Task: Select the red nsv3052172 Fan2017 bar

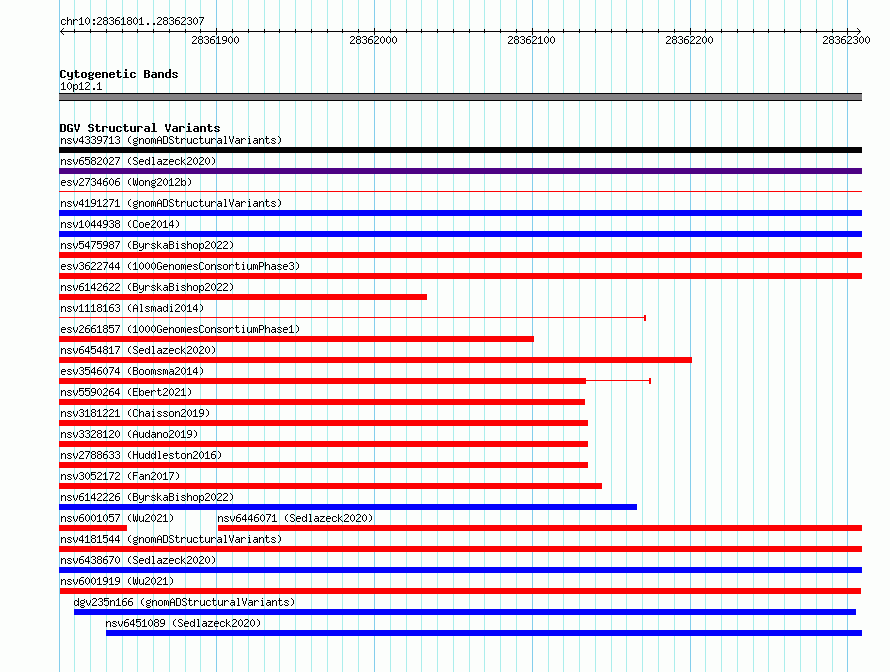Action: 330,486
